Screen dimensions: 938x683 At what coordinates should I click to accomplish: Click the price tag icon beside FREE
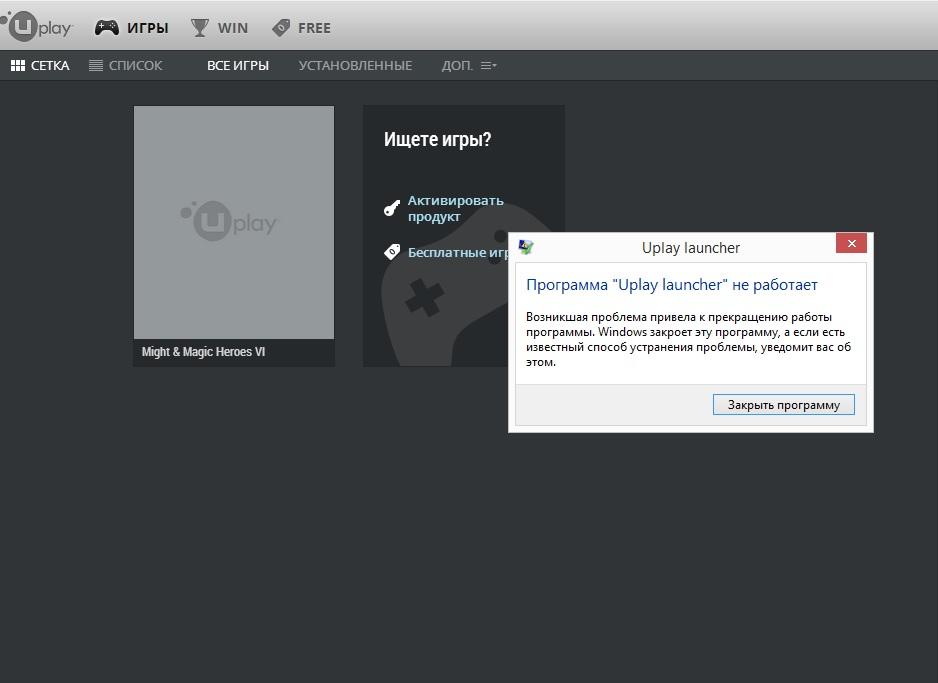[x=281, y=28]
